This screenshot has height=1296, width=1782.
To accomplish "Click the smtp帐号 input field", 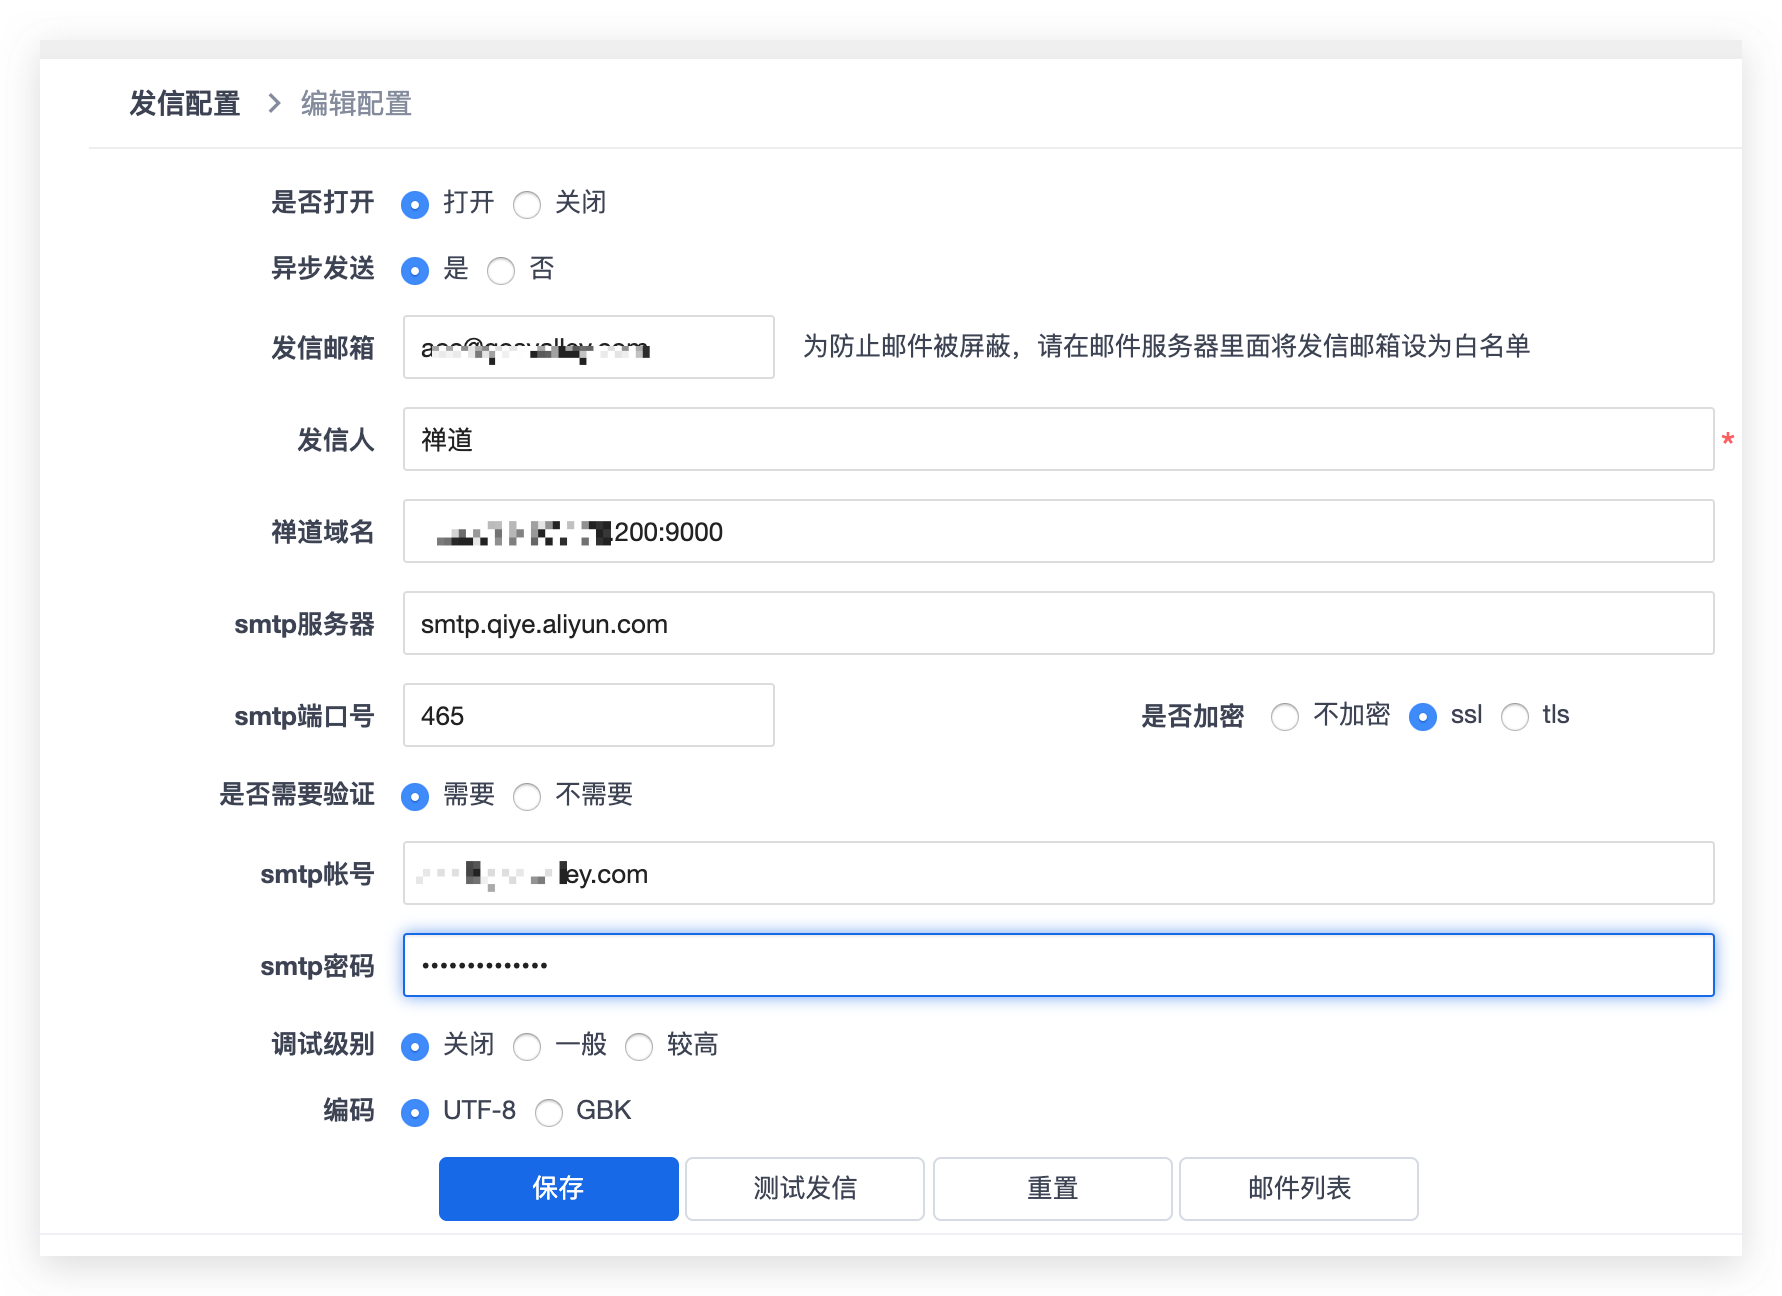I will pyautogui.click(x=1058, y=873).
